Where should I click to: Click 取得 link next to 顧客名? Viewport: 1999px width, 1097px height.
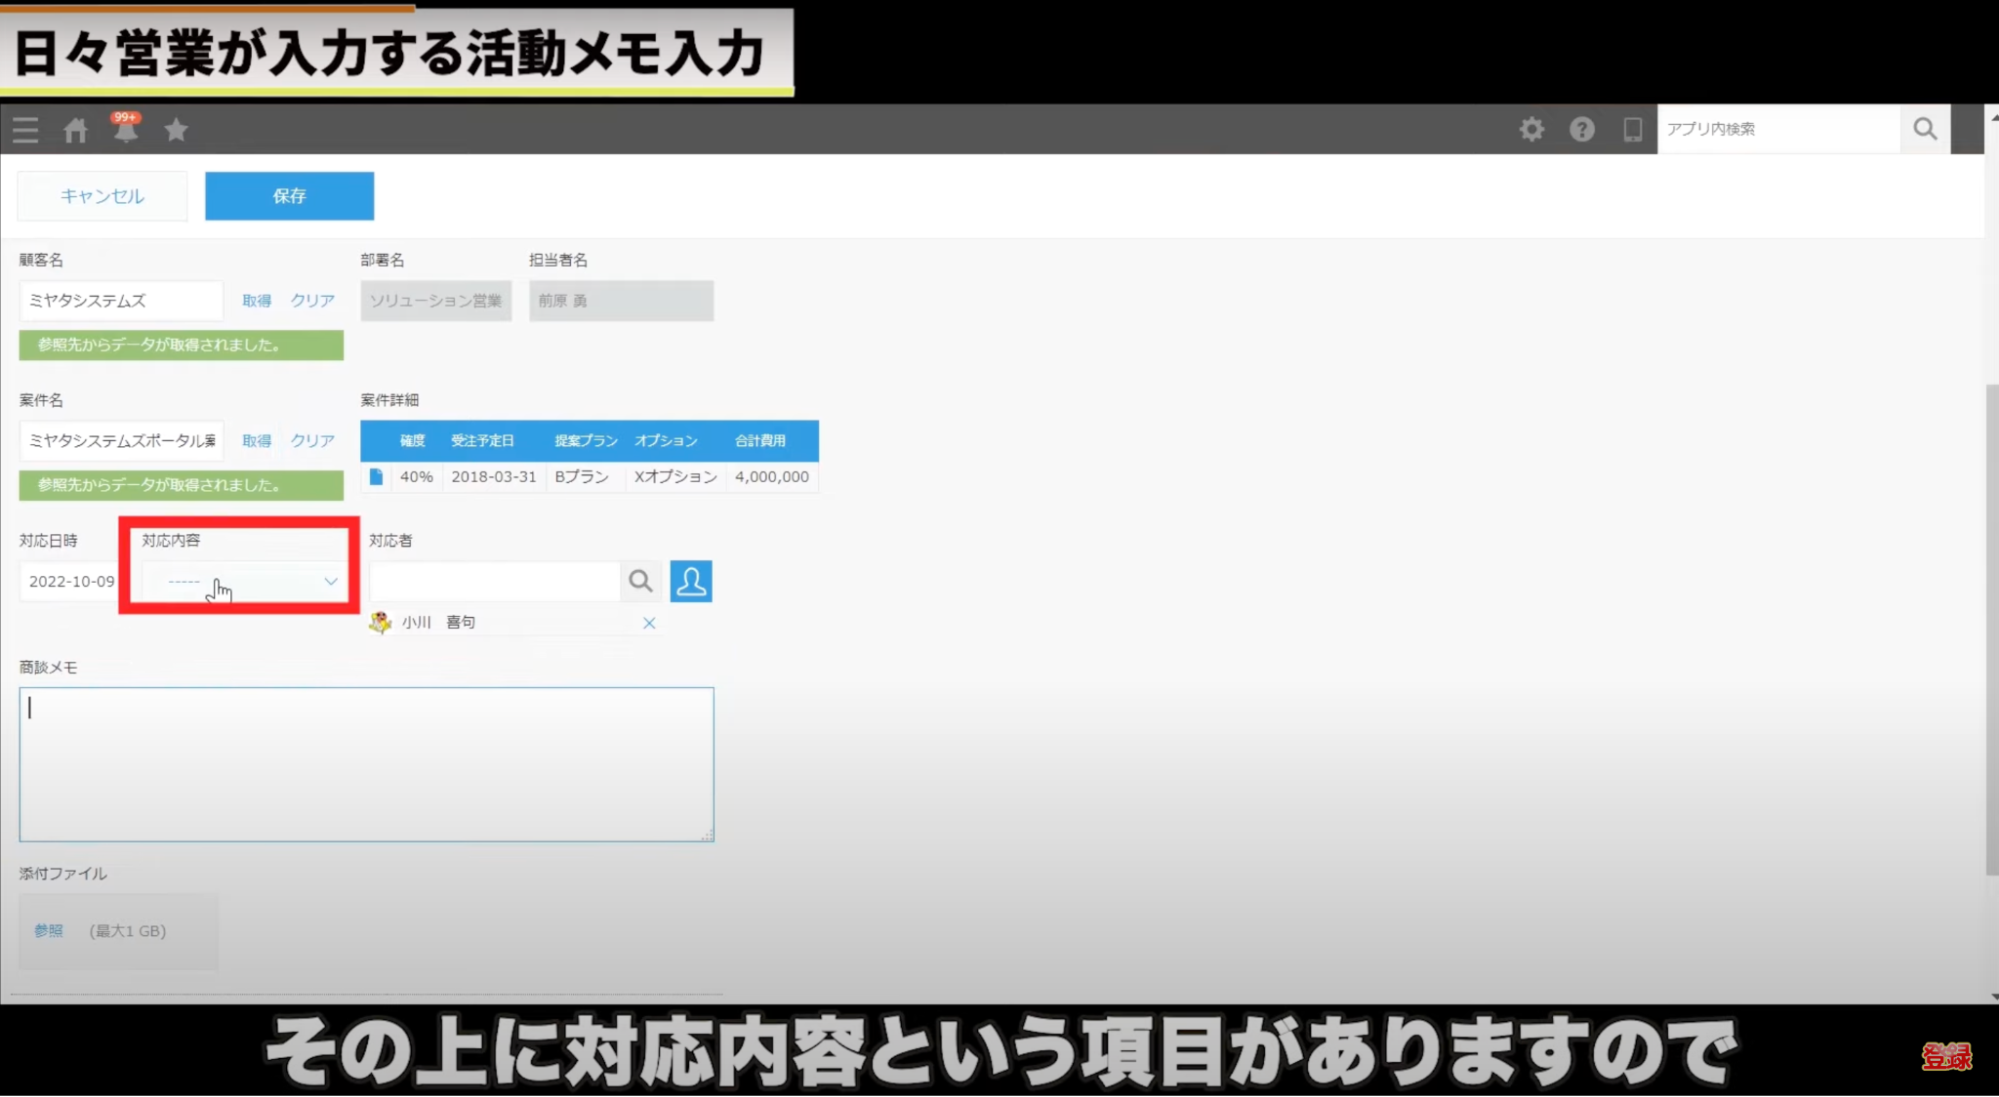(x=256, y=300)
